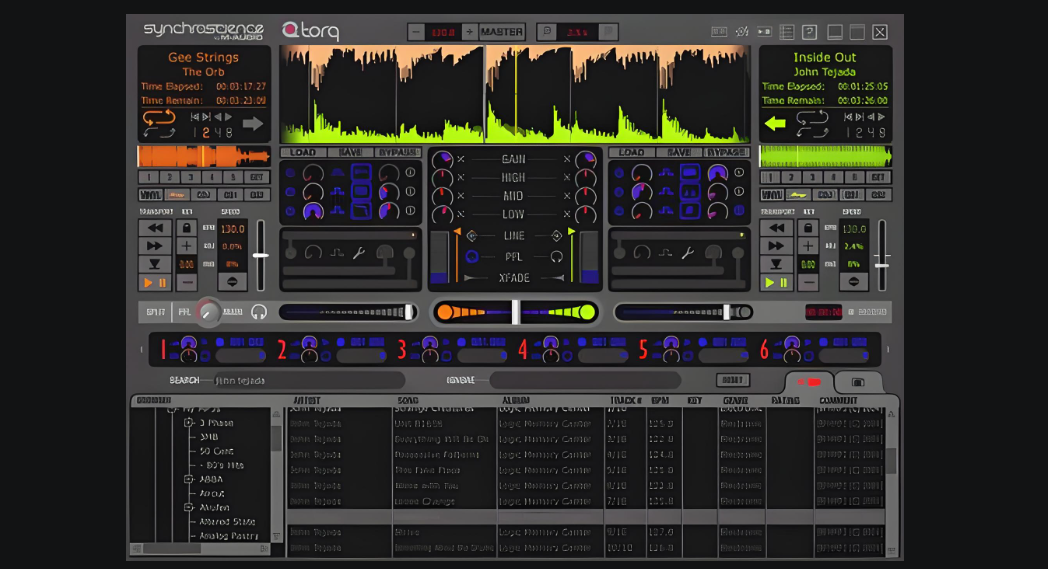Adjust left channel volume slider handle
This screenshot has height=569, width=1048.
point(408,312)
